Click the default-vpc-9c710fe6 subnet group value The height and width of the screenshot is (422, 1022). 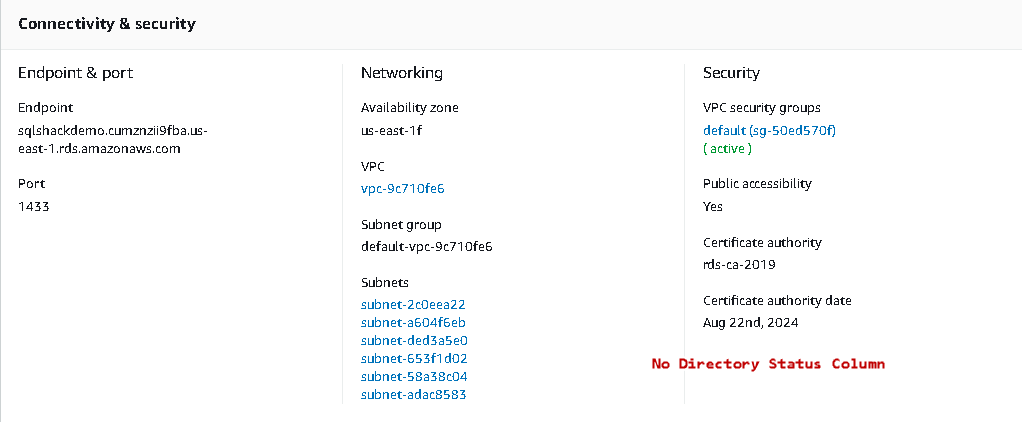pyautogui.click(x=426, y=246)
